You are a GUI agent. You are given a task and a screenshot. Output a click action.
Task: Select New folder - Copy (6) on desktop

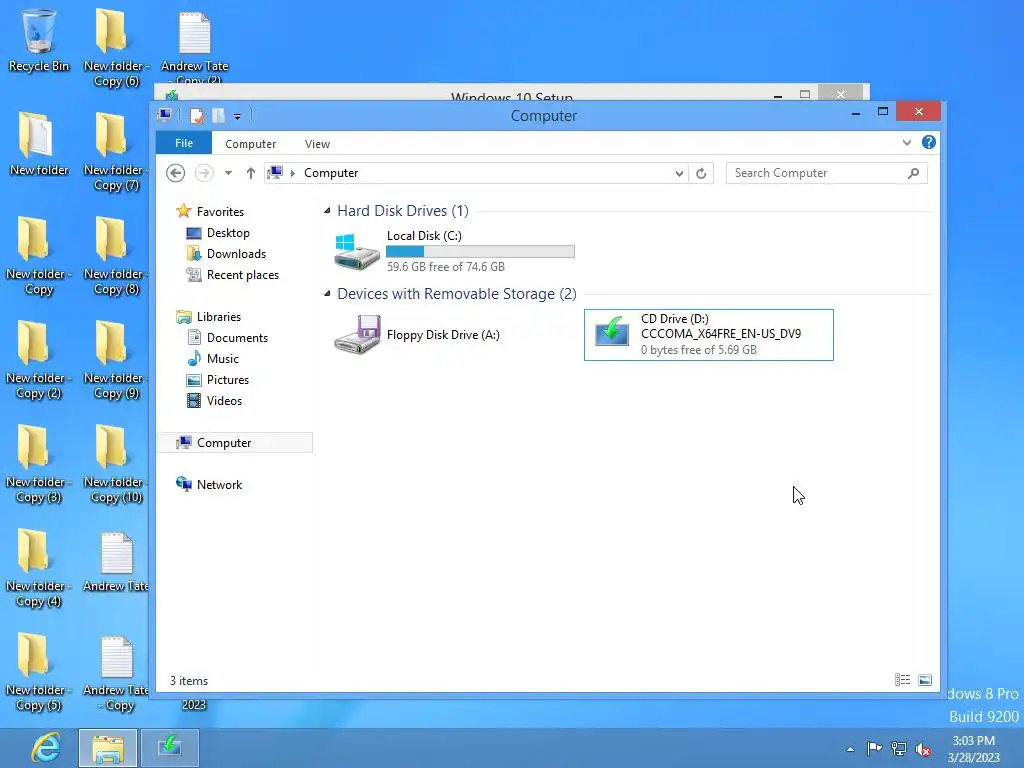click(116, 48)
